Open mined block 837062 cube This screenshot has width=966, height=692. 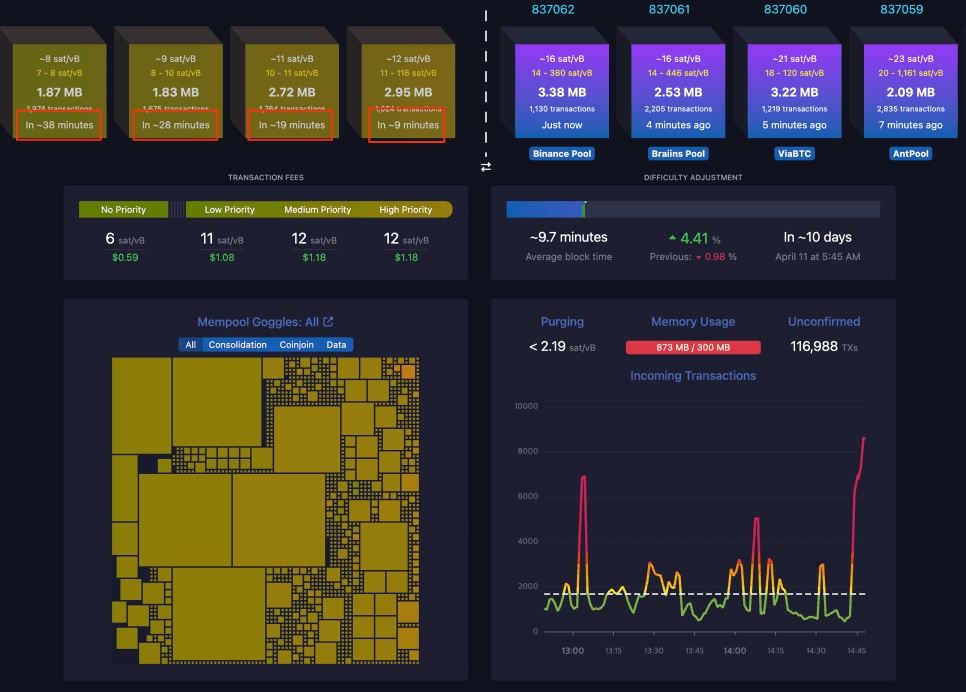tap(562, 91)
